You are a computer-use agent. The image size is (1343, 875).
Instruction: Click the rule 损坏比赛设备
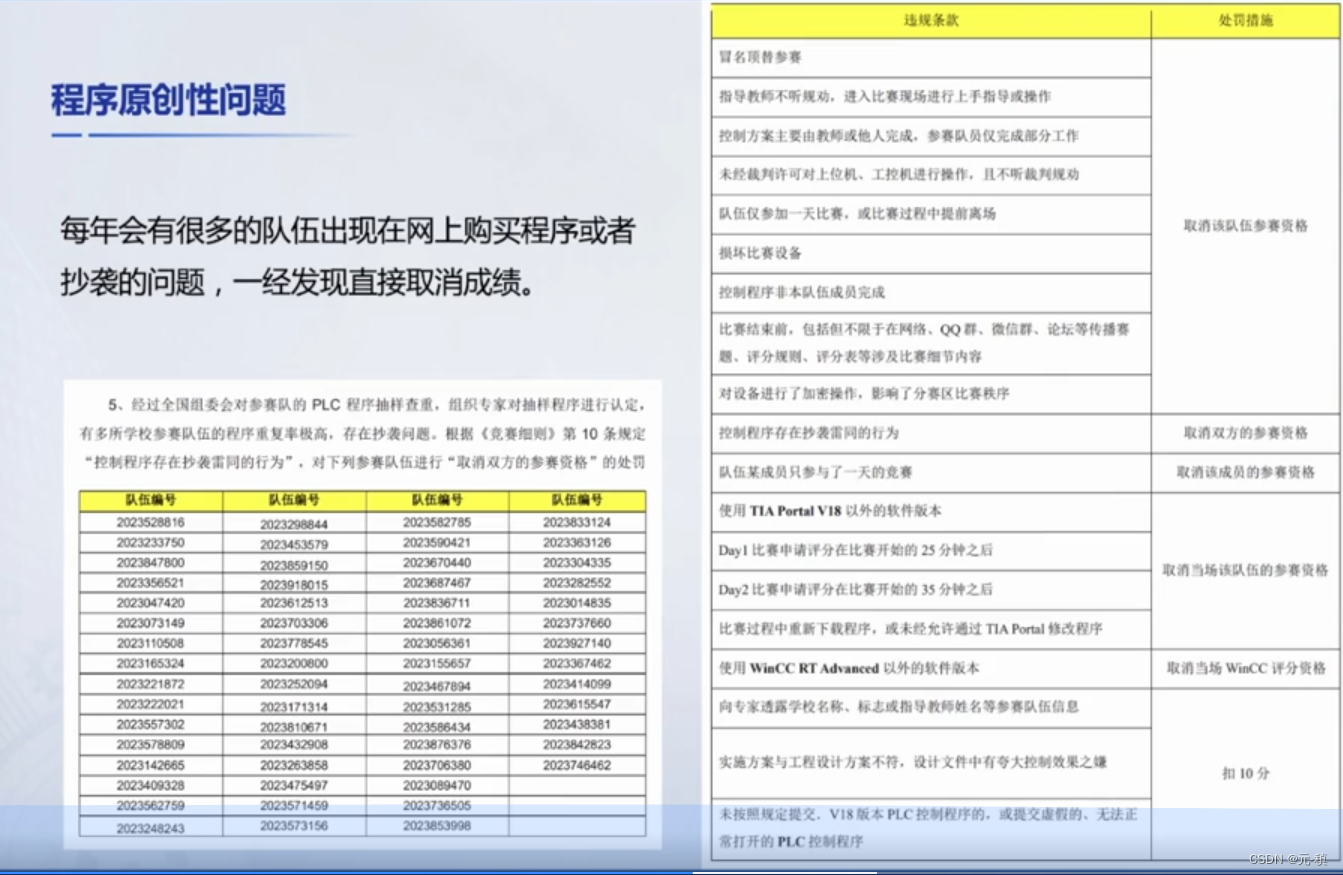click(760, 253)
